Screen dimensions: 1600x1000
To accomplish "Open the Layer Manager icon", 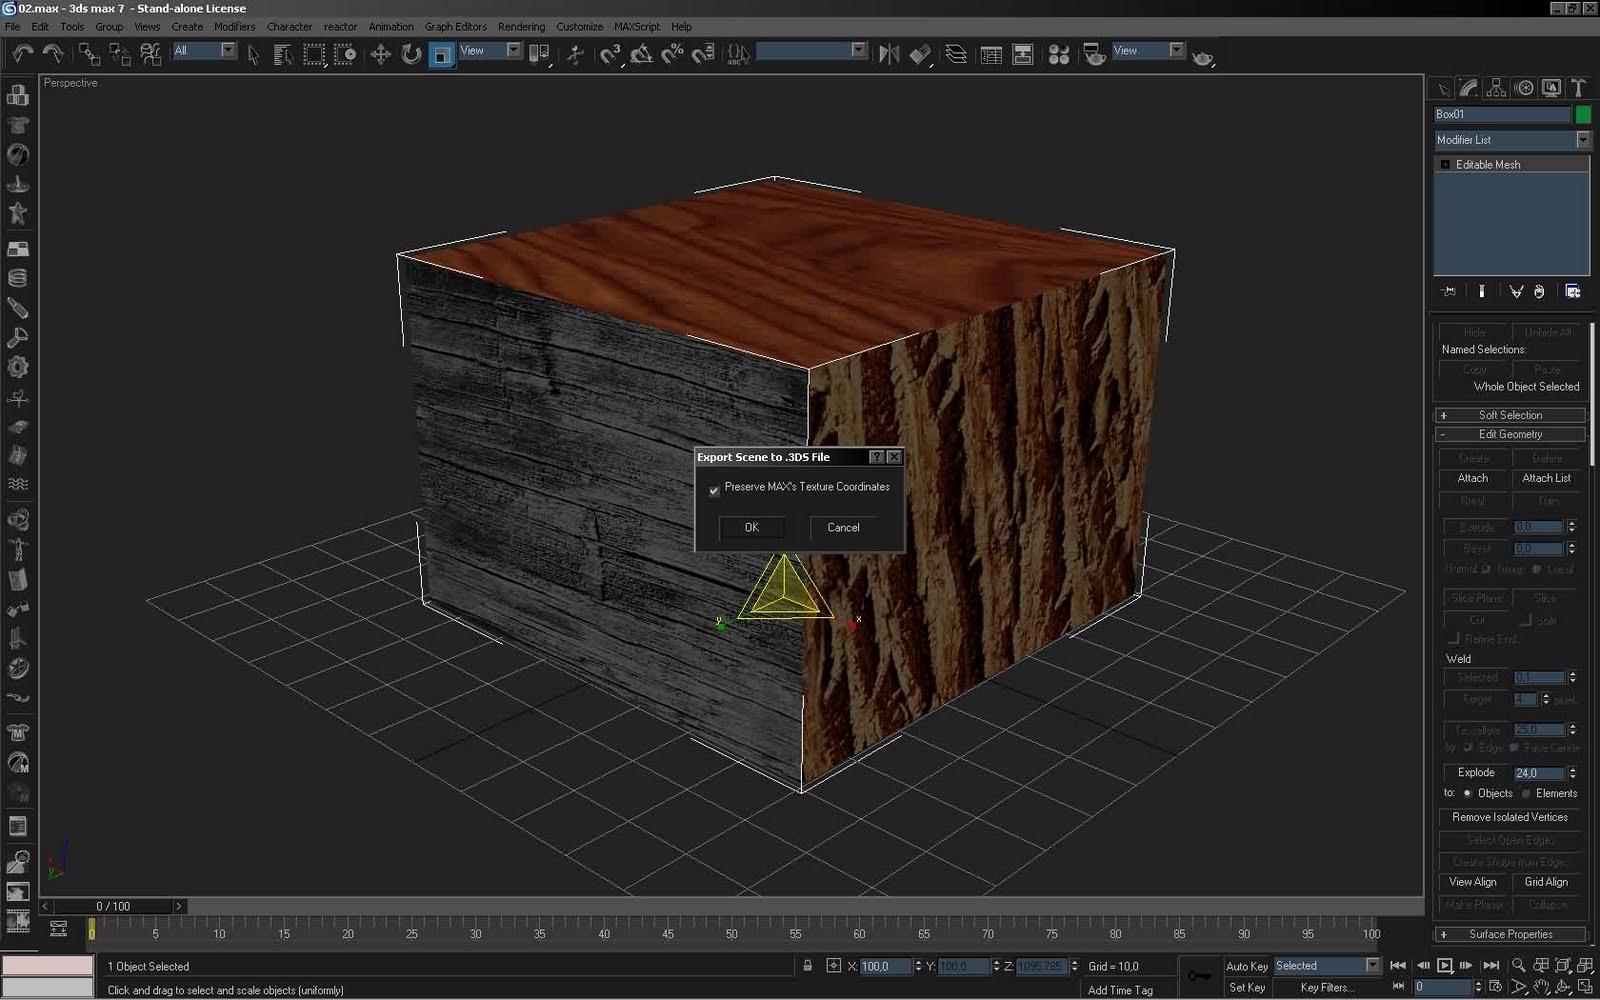I will tap(956, 55).
